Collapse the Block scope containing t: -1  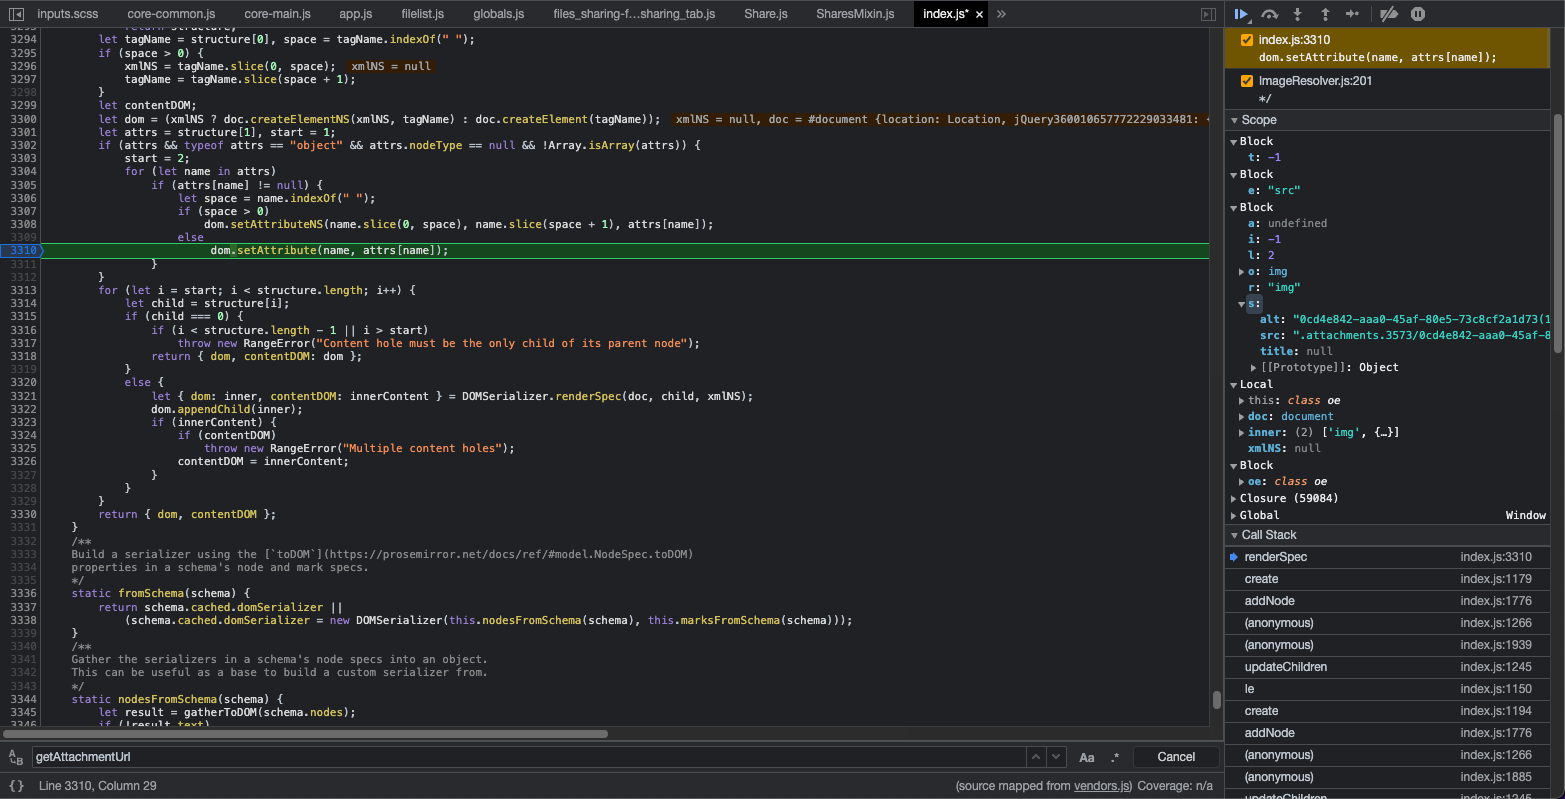tap(1234, 141)
